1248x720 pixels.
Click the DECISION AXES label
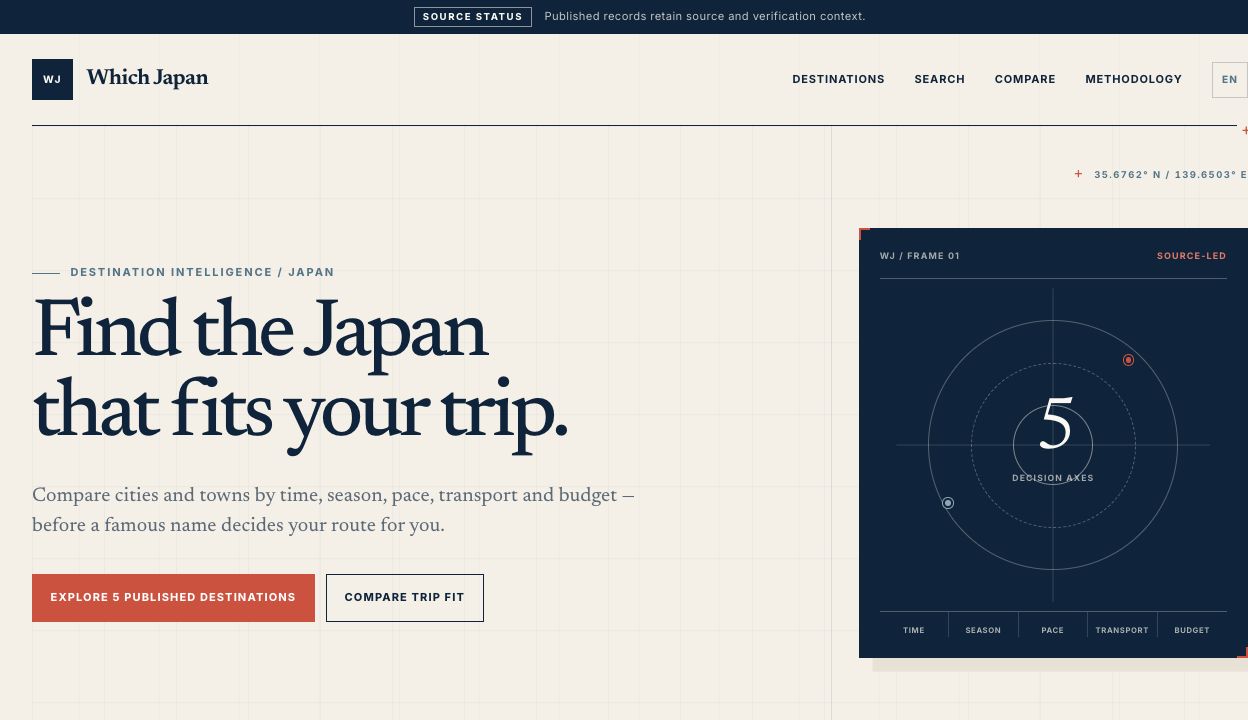(x=1053, y=478)
